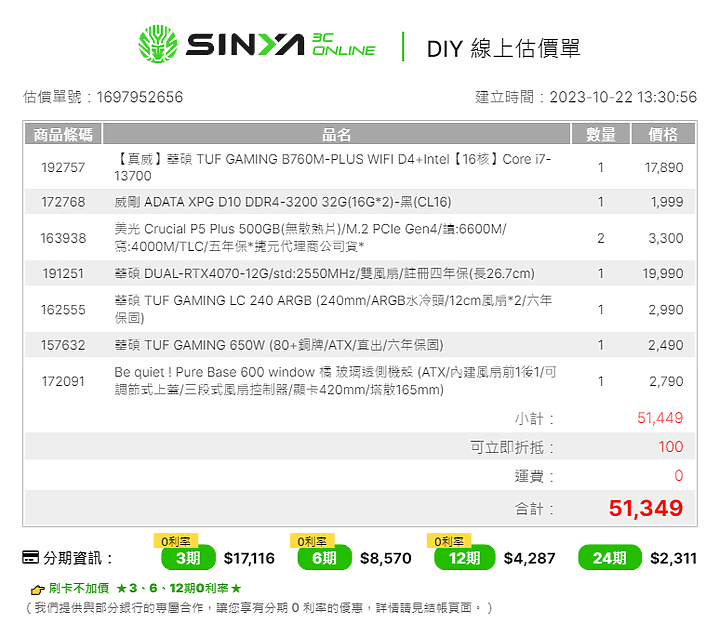
Task: Click the Crucial P5 Plus 500GB item name
Action: point(310,237)
